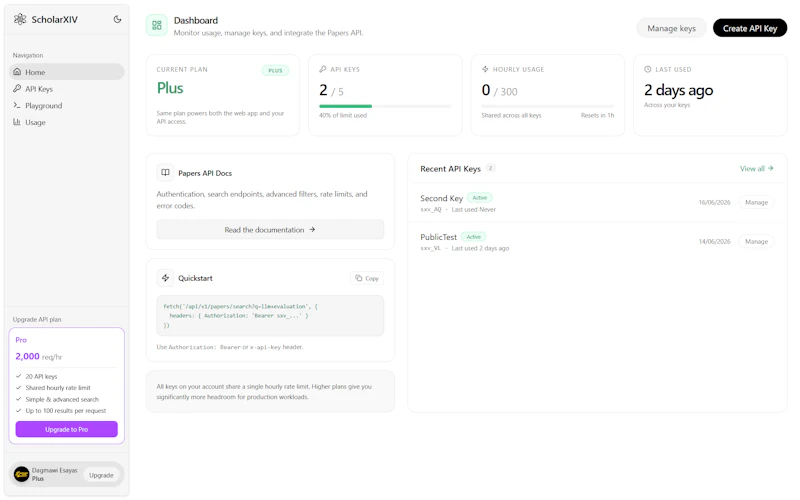Click the ScholarXIV logo icon
The height and width of the screenshot is (500, 800).
tap(20, 19)
